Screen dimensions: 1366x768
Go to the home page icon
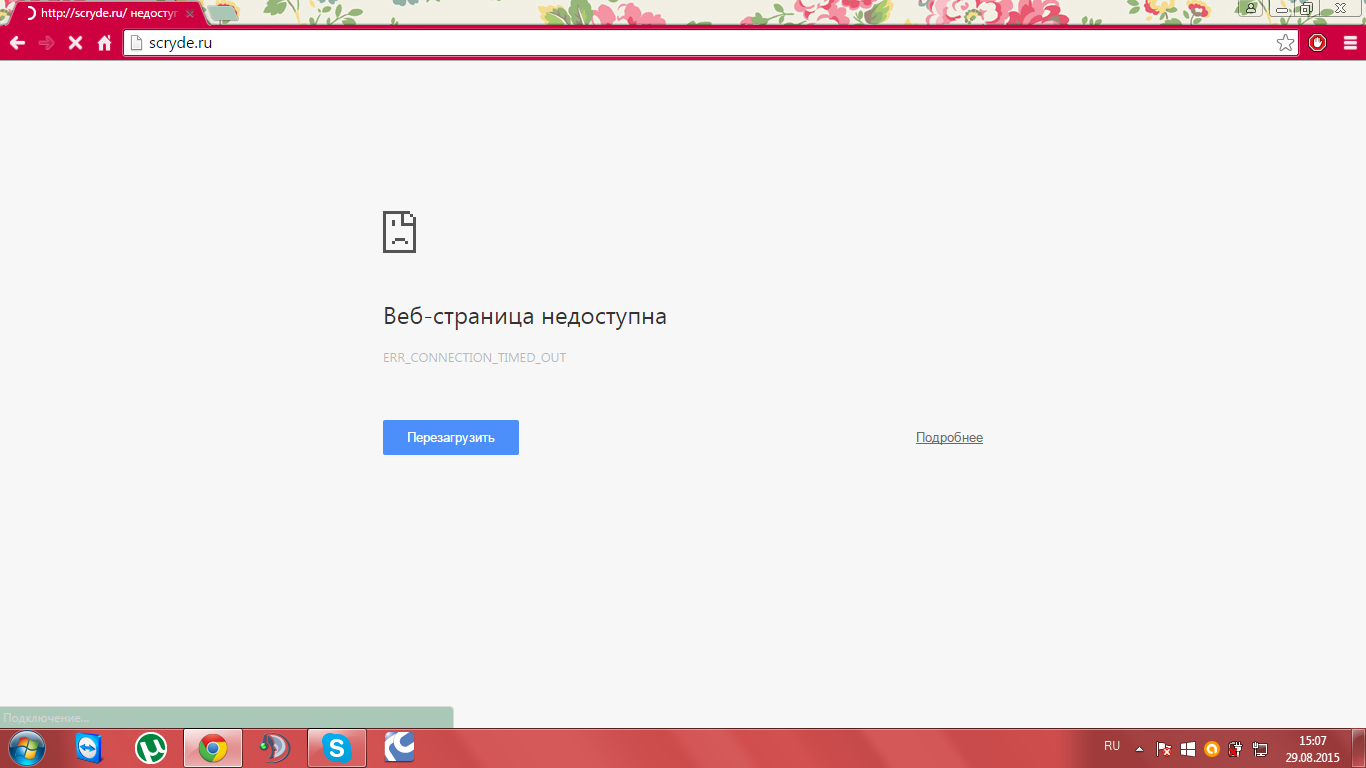[104, 43]
